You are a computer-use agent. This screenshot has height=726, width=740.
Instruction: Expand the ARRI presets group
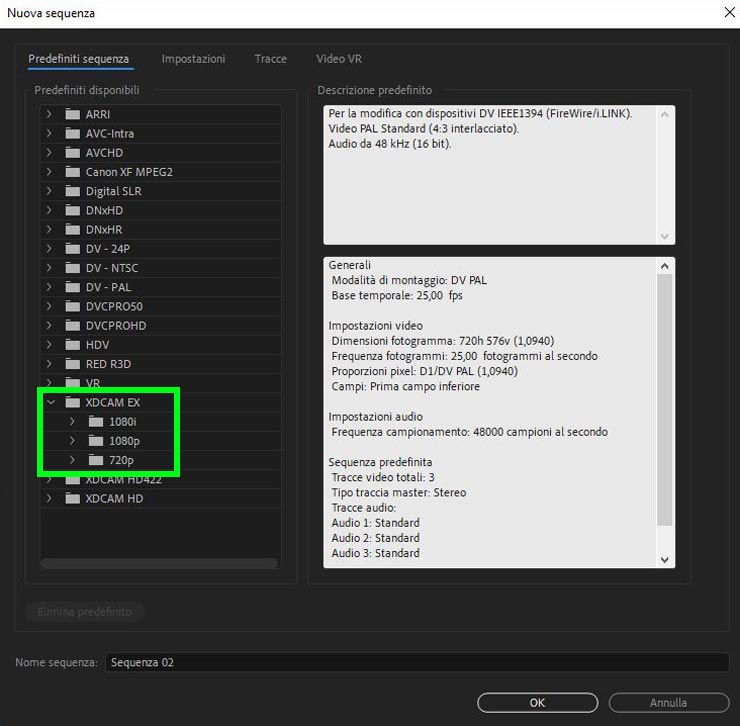pos(49,114)
